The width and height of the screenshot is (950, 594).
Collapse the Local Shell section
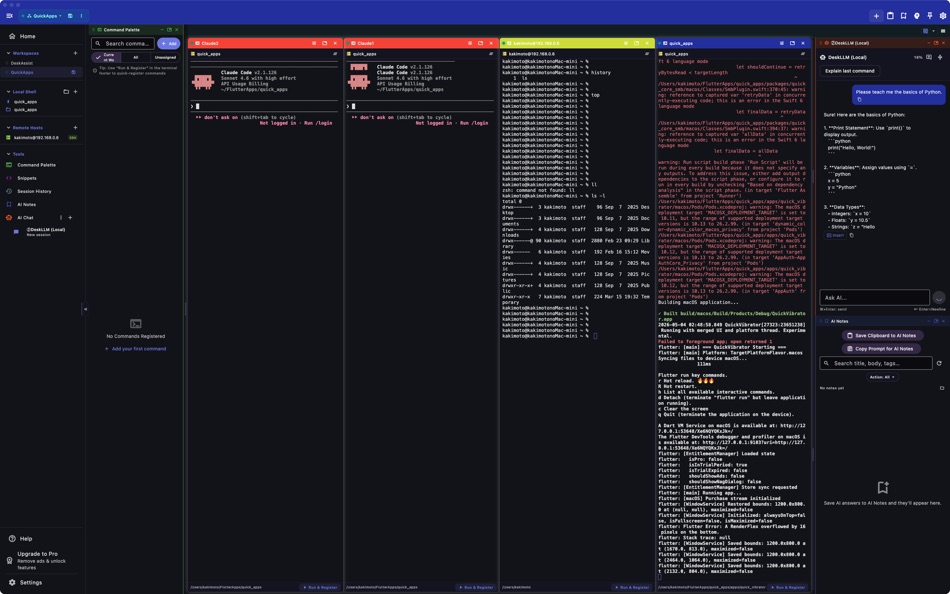(x=8, y=92)
